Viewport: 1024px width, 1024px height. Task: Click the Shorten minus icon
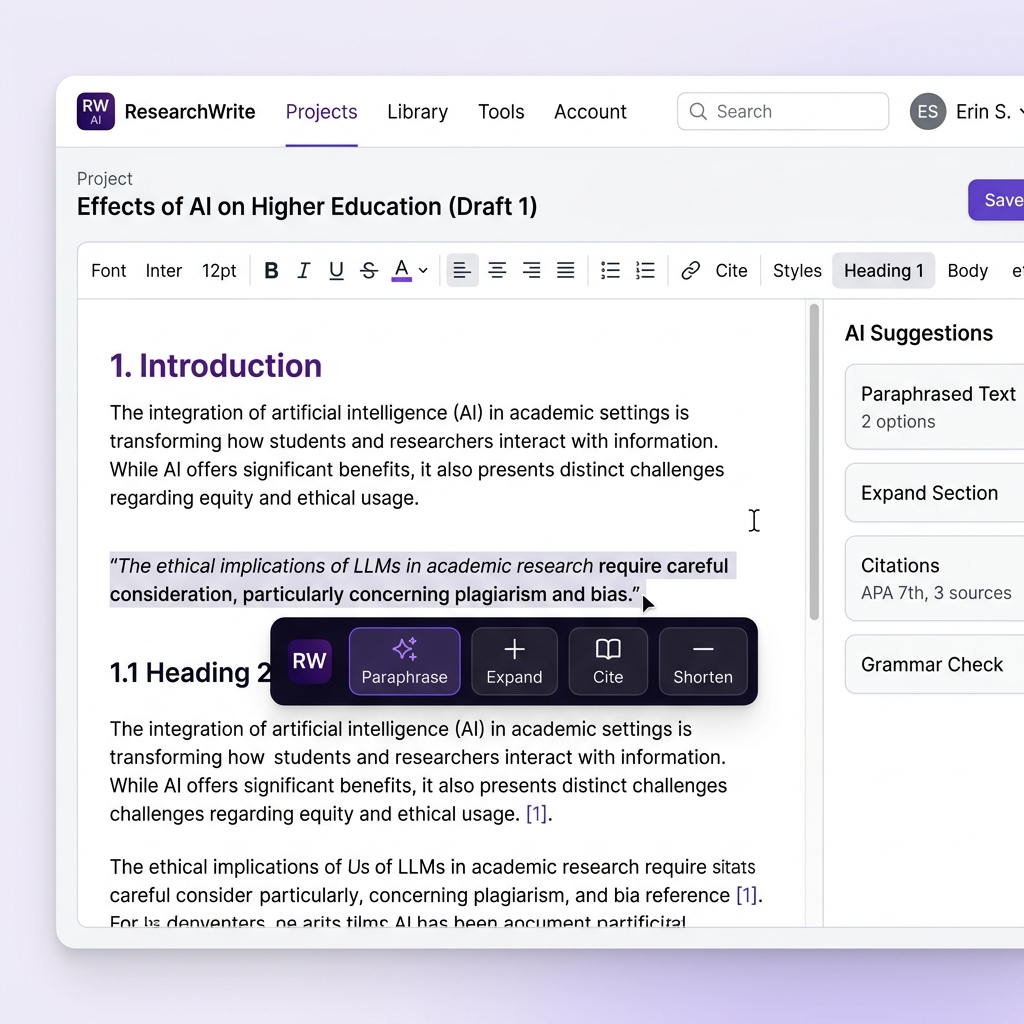703,648
